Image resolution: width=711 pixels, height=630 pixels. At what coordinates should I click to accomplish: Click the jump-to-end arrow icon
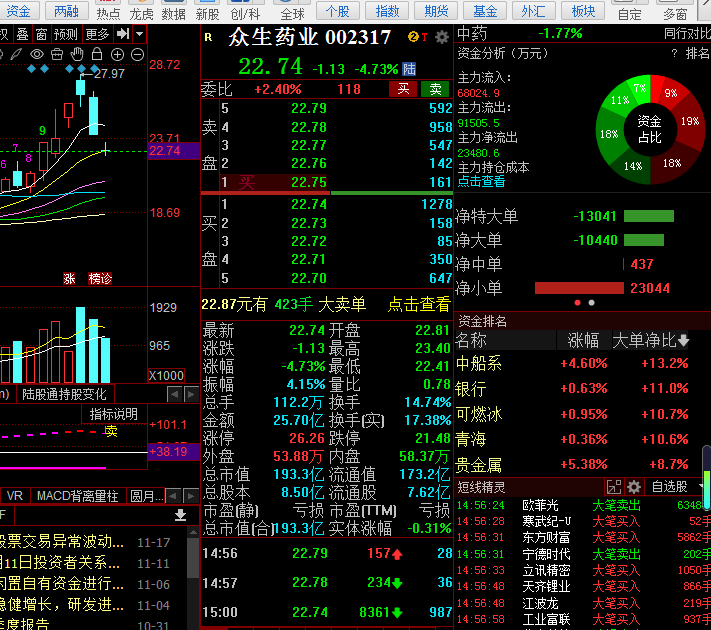point(123,34)
